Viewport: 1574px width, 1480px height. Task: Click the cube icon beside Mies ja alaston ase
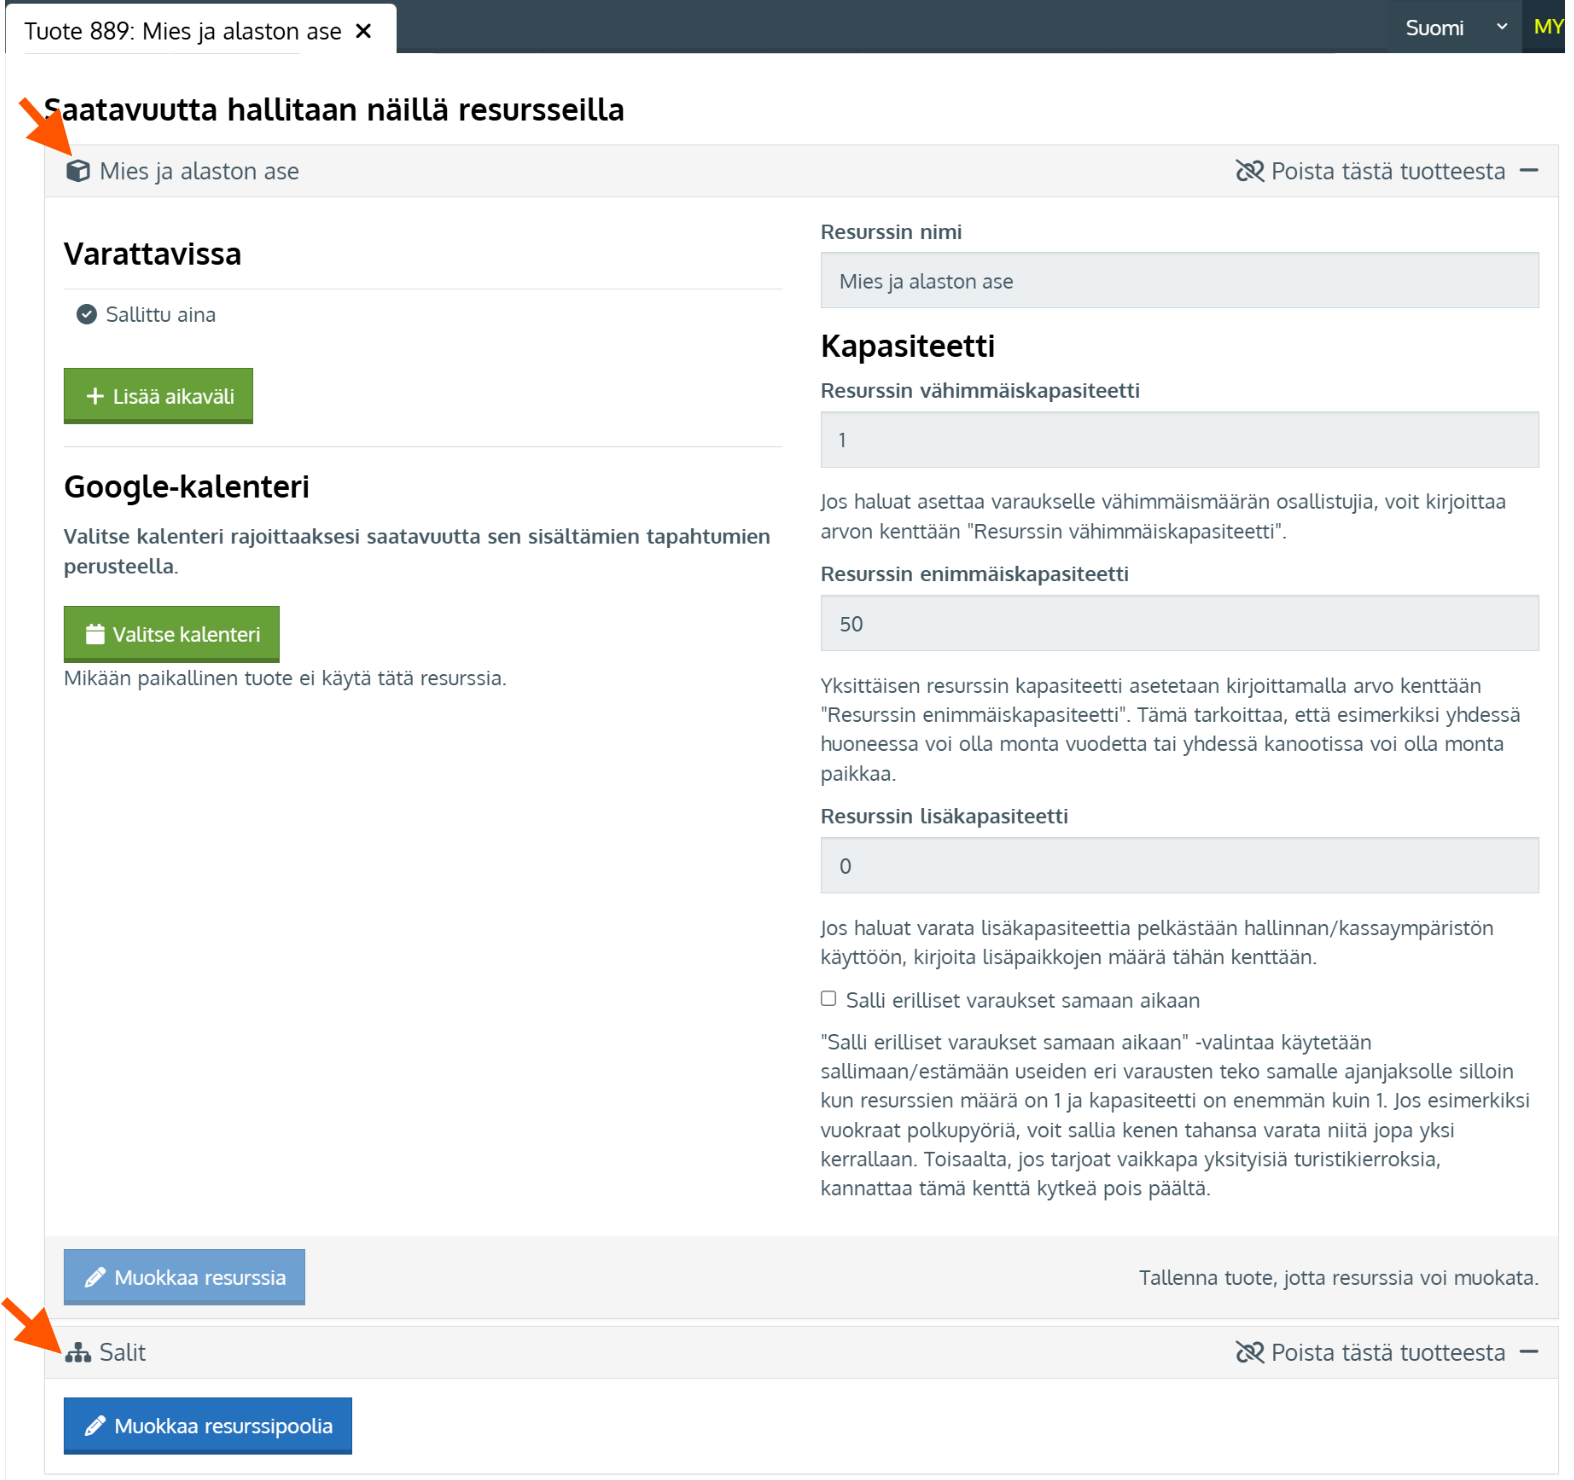[78, 172]
